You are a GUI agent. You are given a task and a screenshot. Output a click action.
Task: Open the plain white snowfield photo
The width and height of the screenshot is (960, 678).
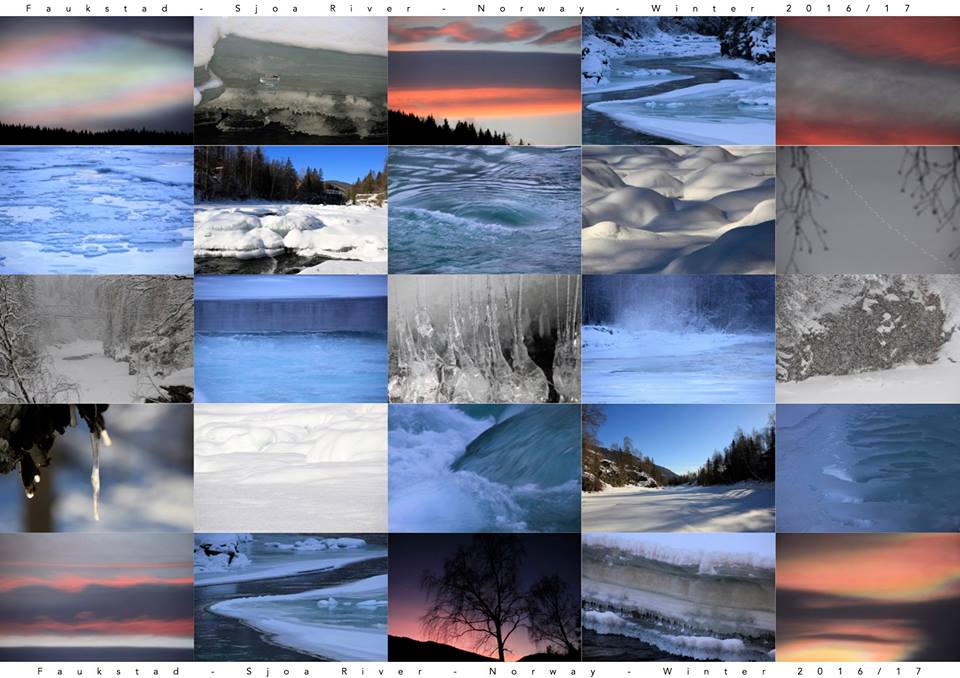(291, 468)
